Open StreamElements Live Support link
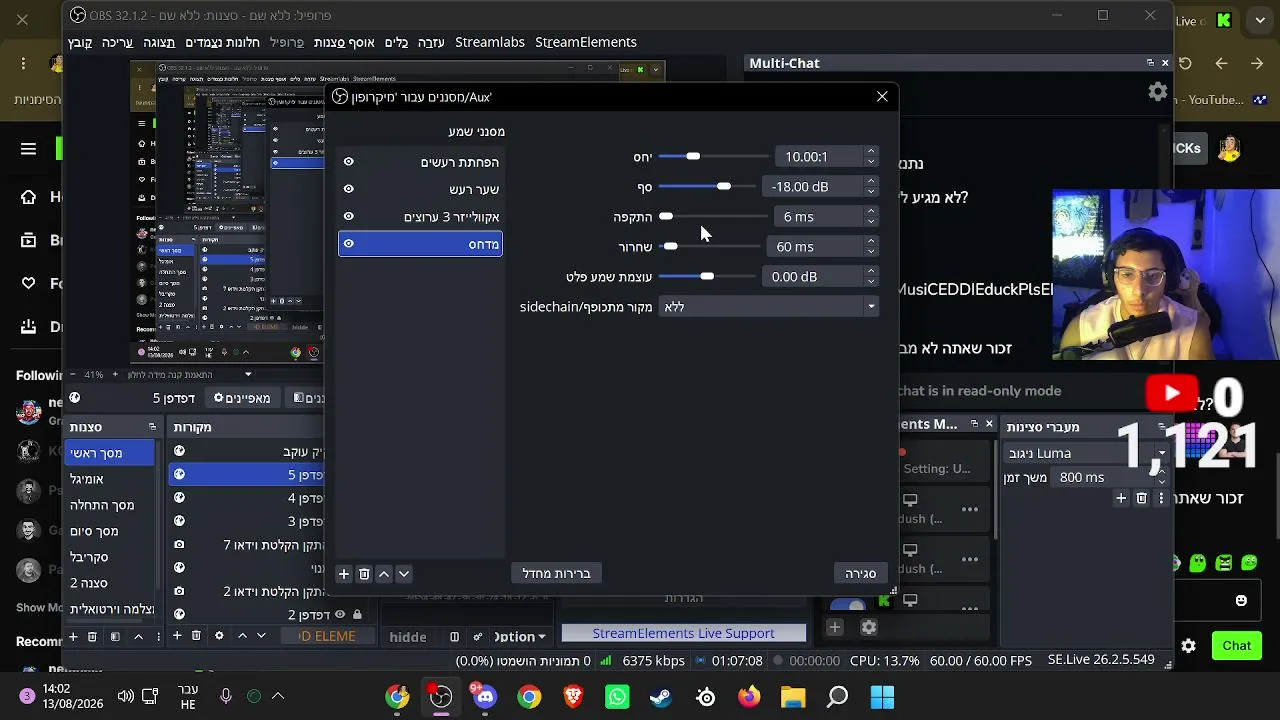 pos(683,633)
